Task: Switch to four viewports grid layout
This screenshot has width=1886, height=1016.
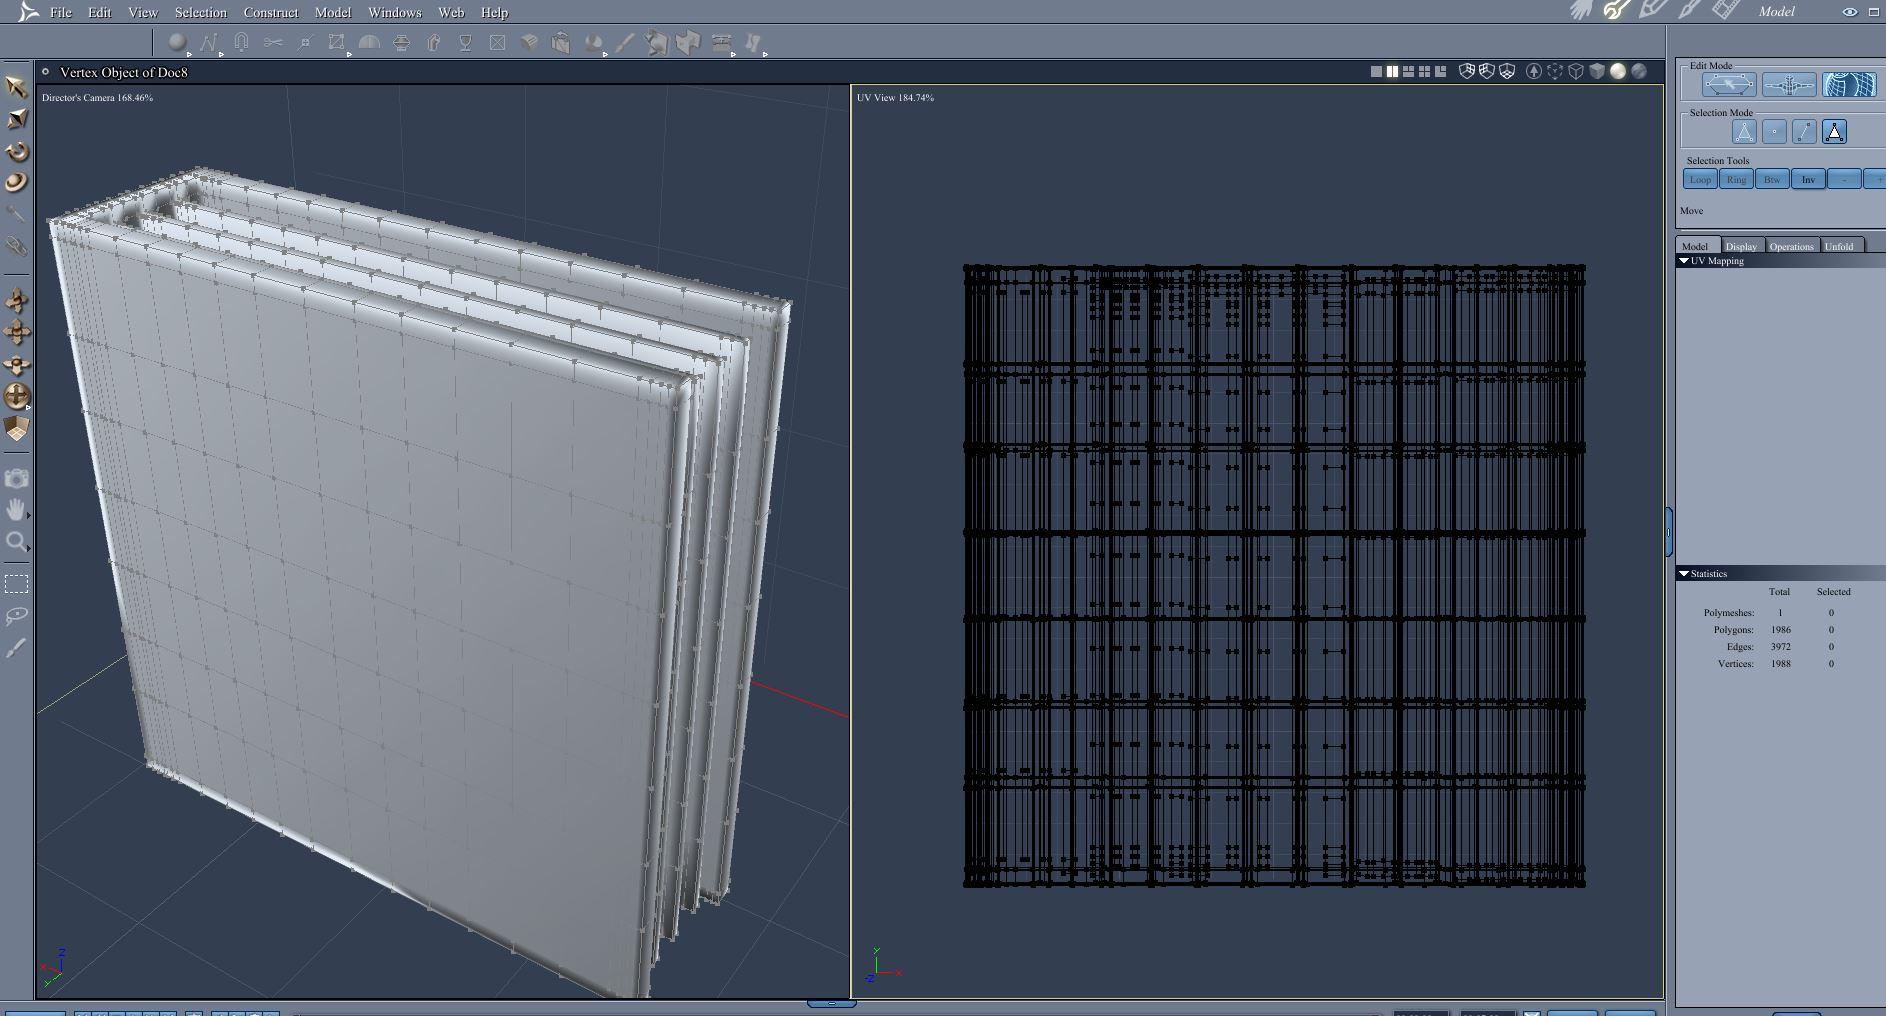Action: 1424,72
